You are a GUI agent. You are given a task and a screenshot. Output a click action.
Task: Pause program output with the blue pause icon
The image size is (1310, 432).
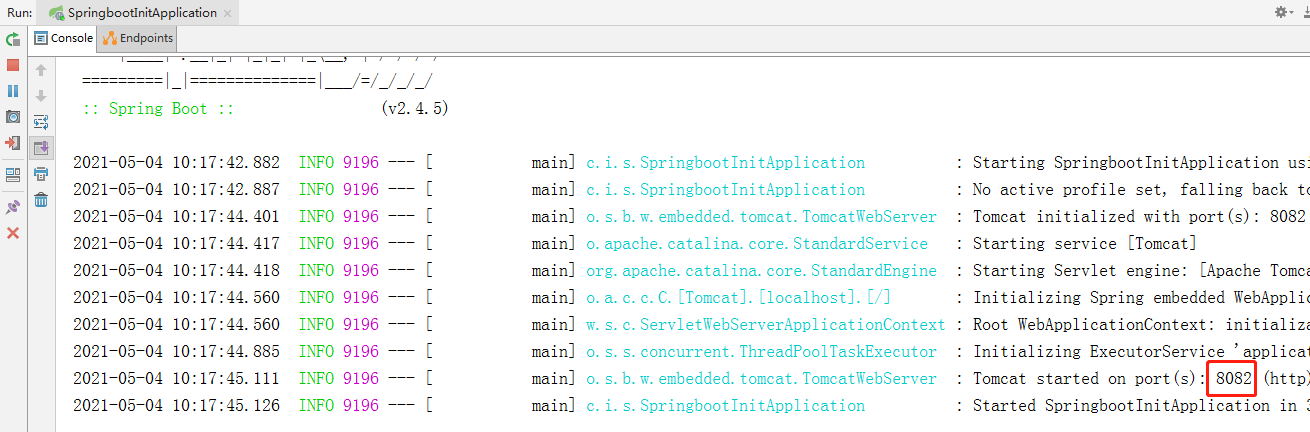pos(13,91)
